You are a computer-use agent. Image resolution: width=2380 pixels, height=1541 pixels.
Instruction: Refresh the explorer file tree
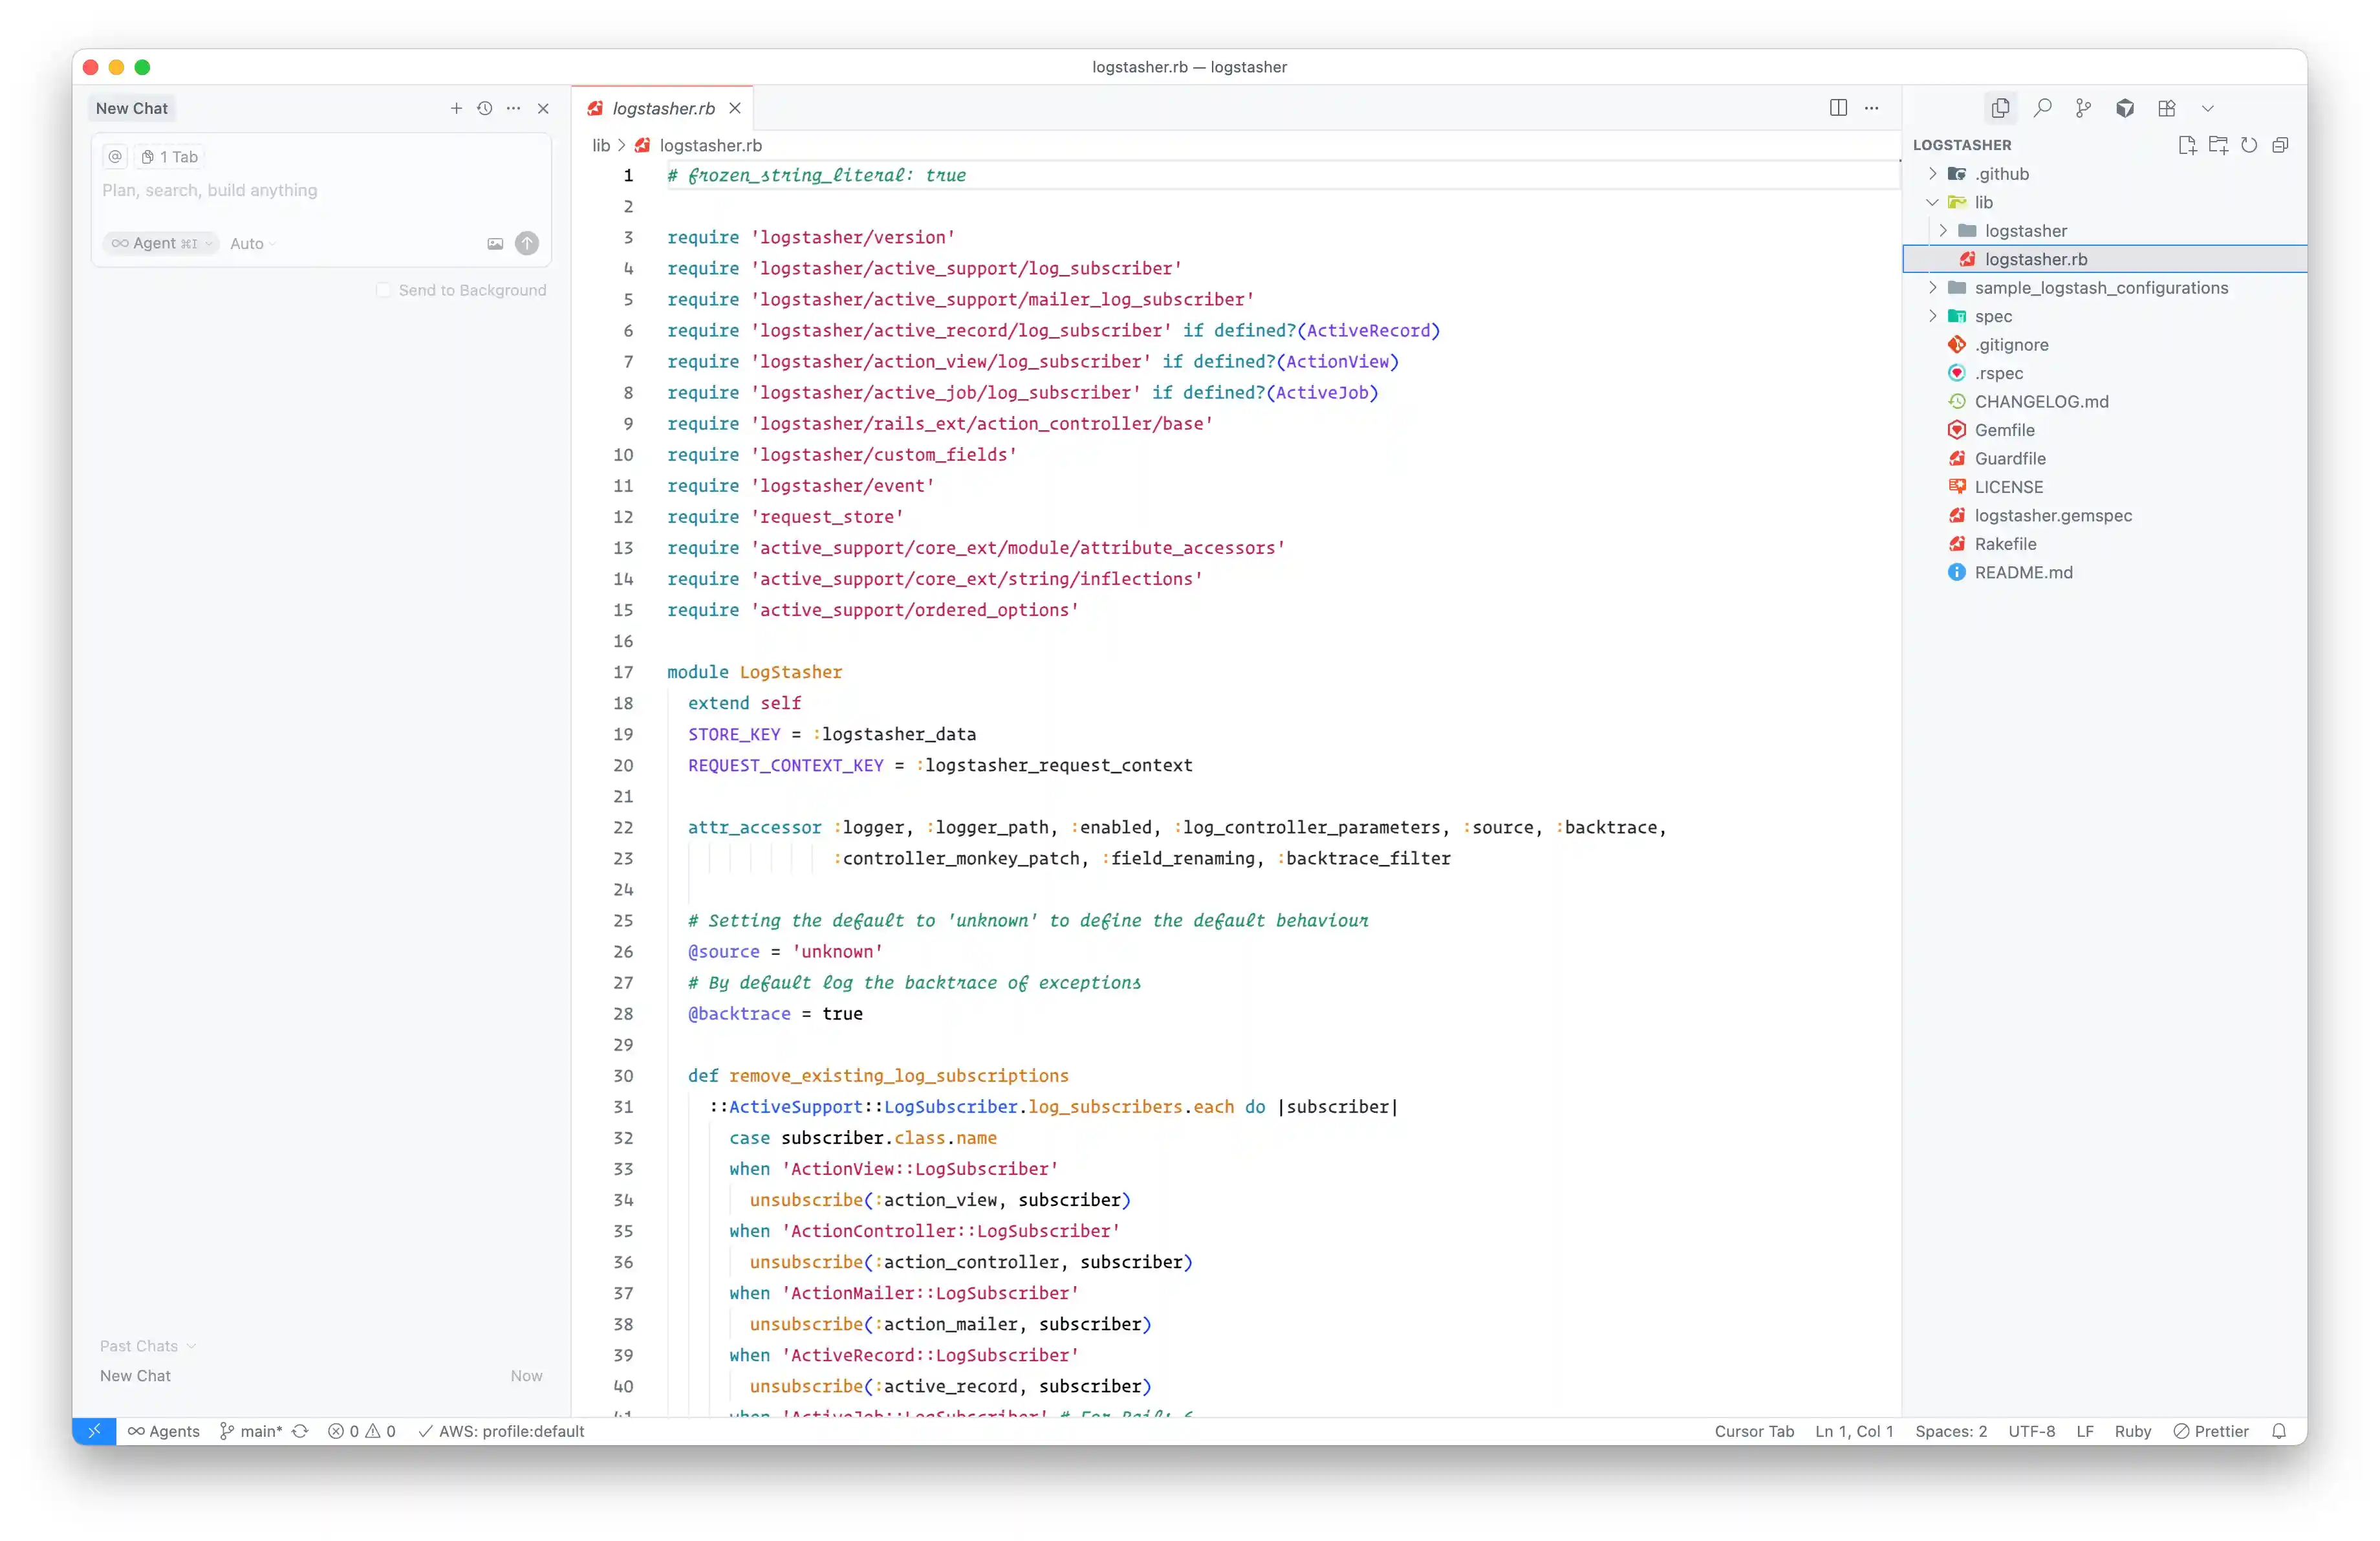click(x=2249, y=145)
